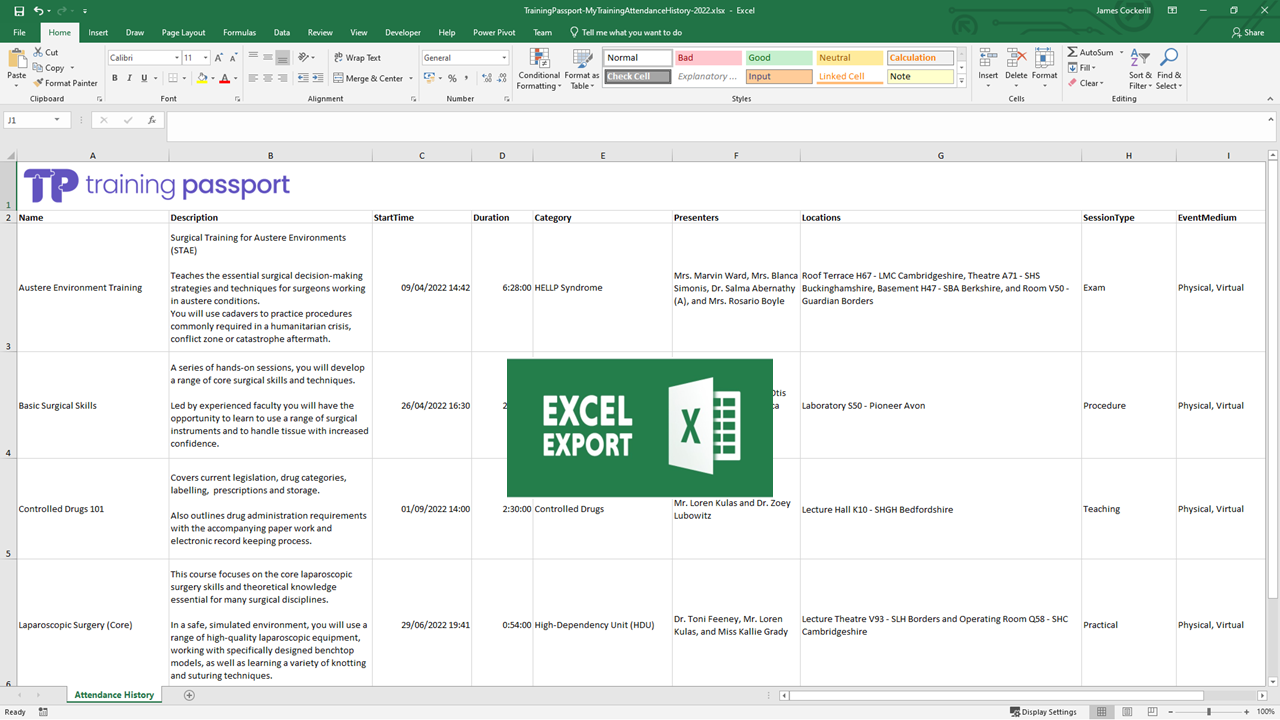This screenshot has width=1280, height=720.
Task: Expand the Name Box dropdown
Action: (x=57, y=120)
